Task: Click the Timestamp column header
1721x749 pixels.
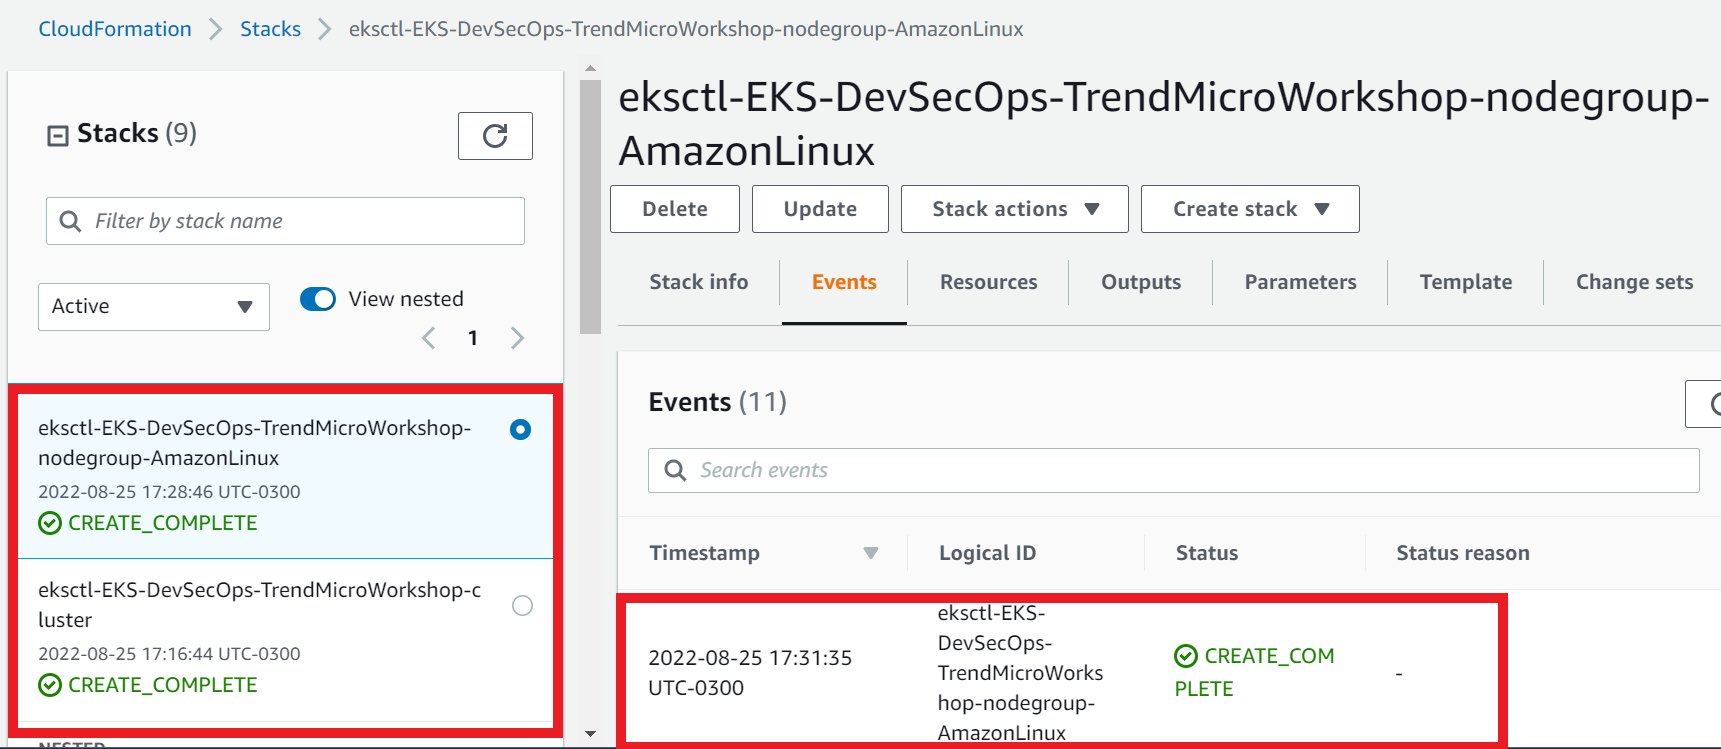Action: click(704, 553)
